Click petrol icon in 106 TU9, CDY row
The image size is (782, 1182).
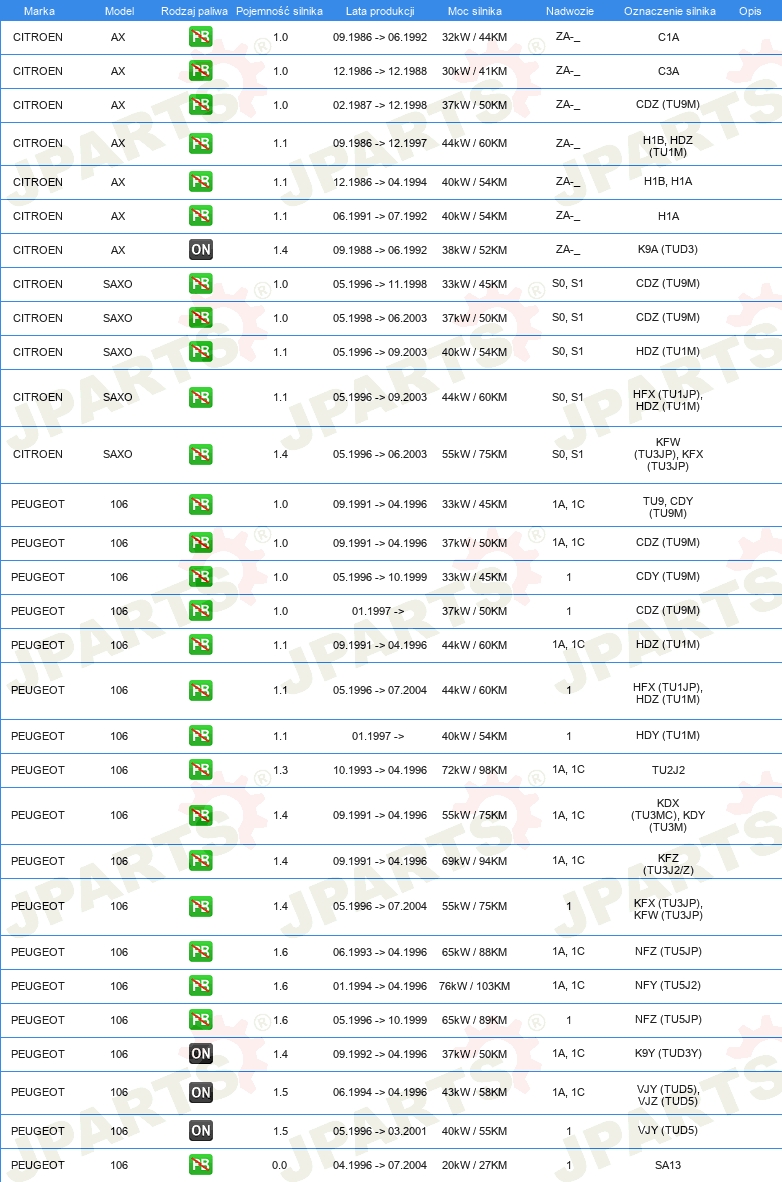[x=201, y=504]
